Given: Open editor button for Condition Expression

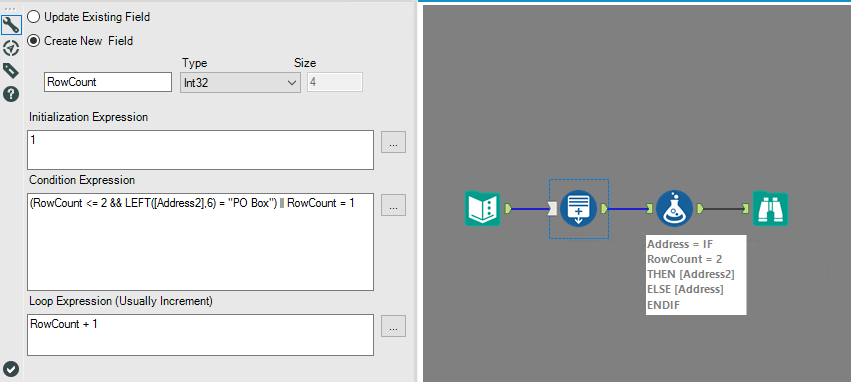Looking at the screenshot, I should pos(393,206).
